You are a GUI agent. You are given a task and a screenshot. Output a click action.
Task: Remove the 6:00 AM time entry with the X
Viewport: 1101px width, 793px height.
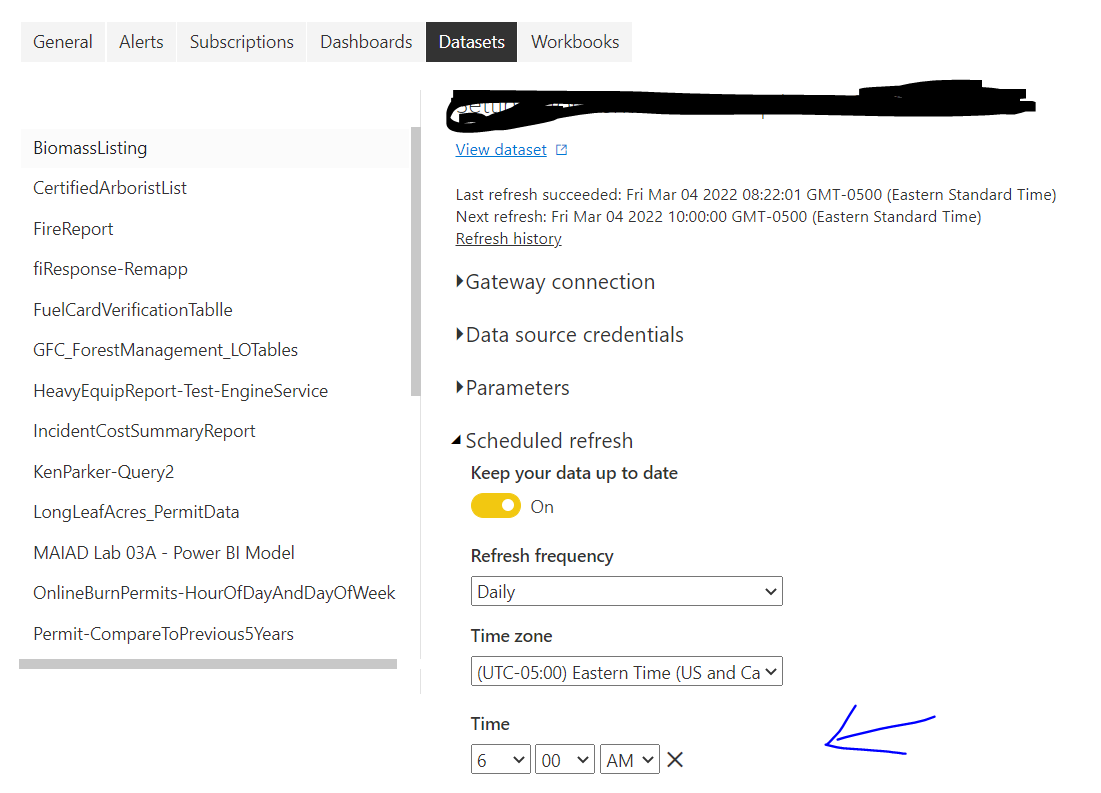(675, 759)
